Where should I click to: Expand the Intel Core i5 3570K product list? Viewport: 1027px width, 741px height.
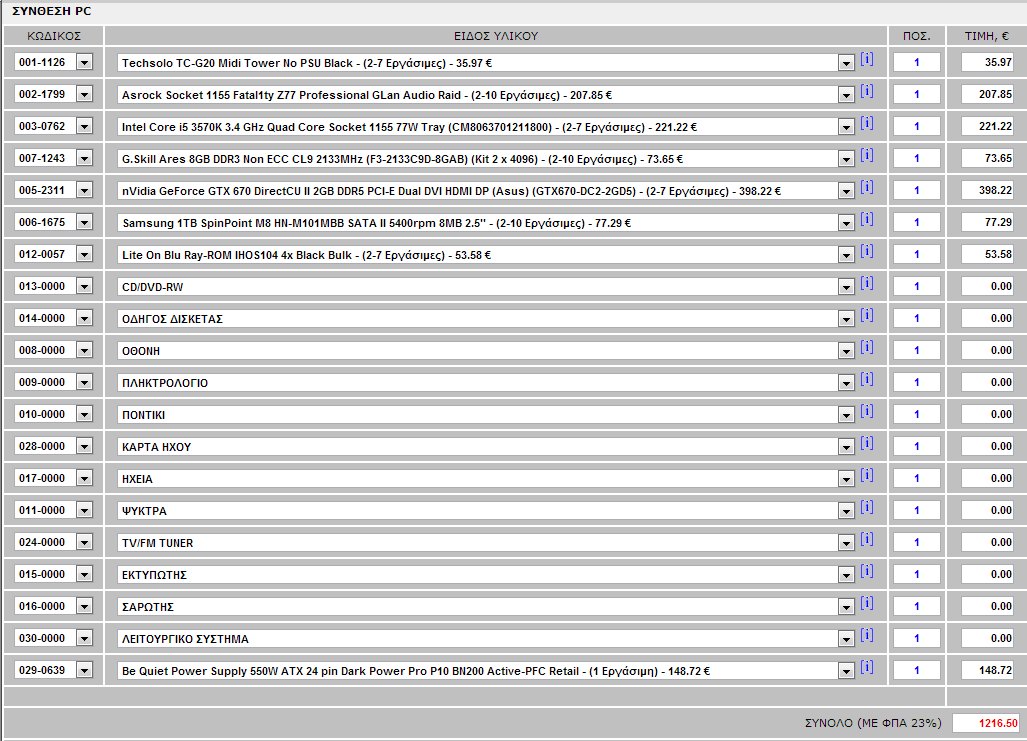pyautogui.click(x=846, y=127)
